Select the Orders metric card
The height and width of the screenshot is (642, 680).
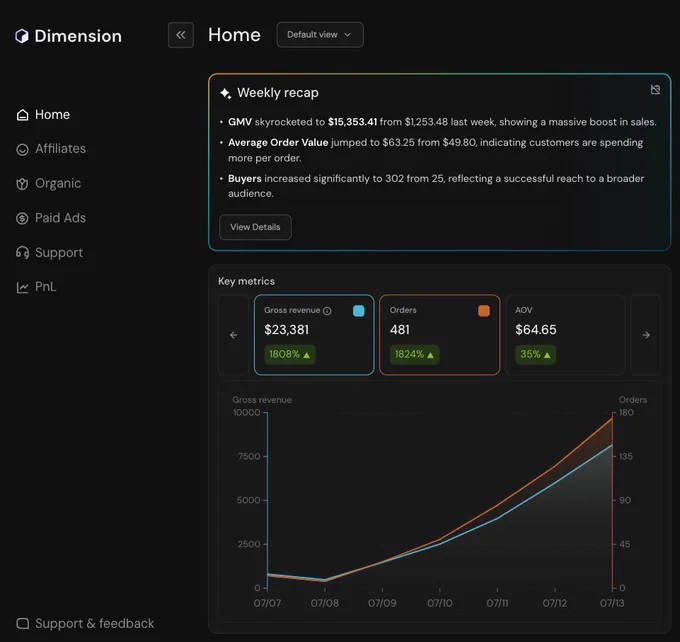pos(439,334)
